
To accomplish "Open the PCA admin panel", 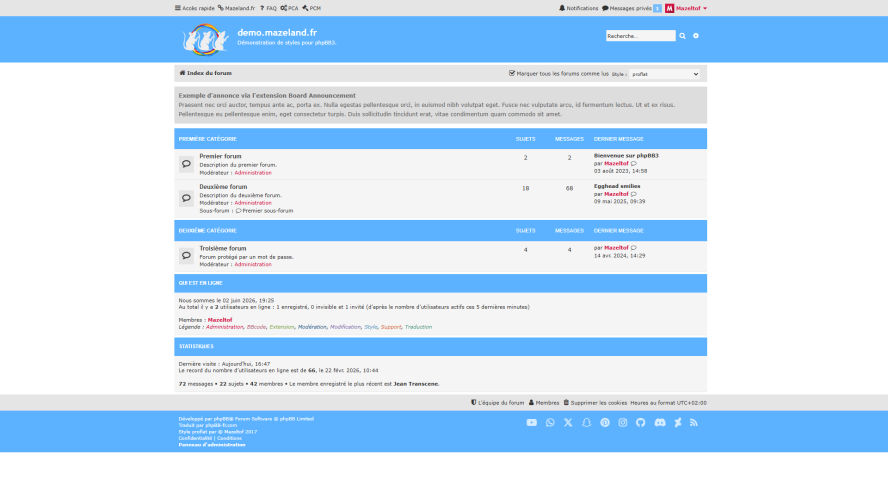I will point(289,8).
